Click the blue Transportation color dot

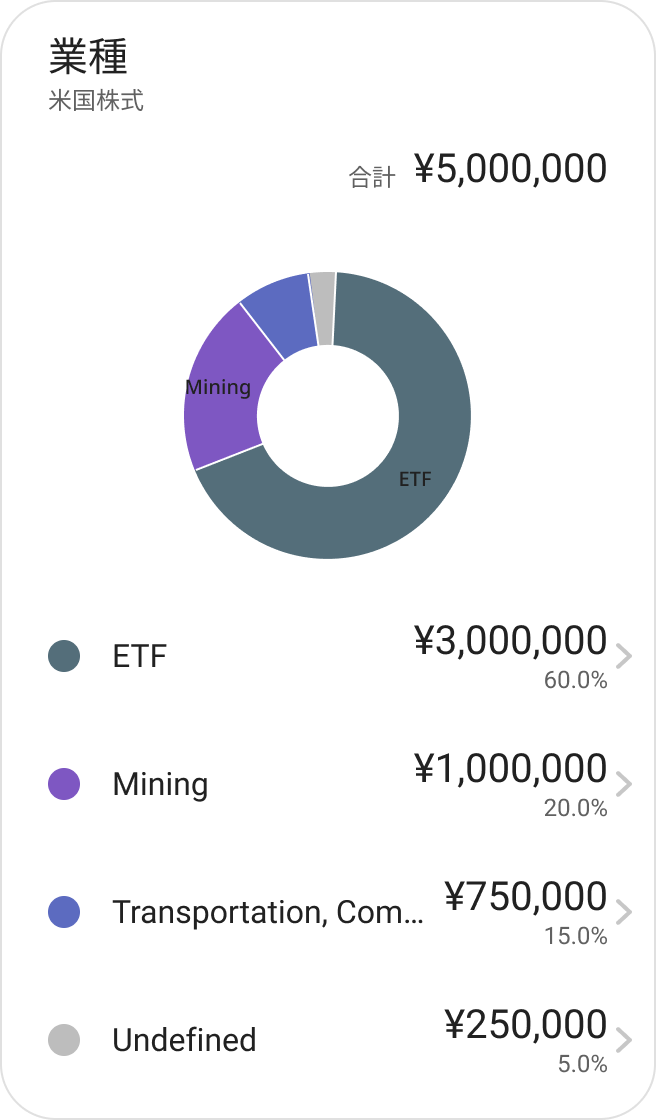coord(64,912)
